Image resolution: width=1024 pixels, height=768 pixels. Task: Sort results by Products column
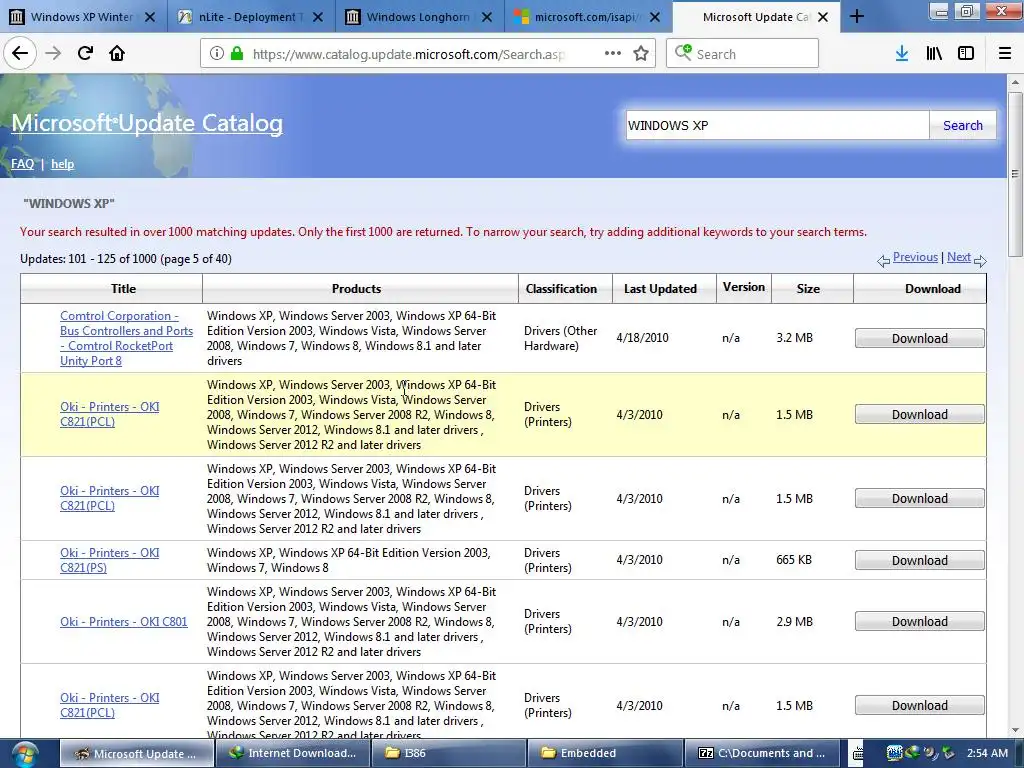[357, 289]
